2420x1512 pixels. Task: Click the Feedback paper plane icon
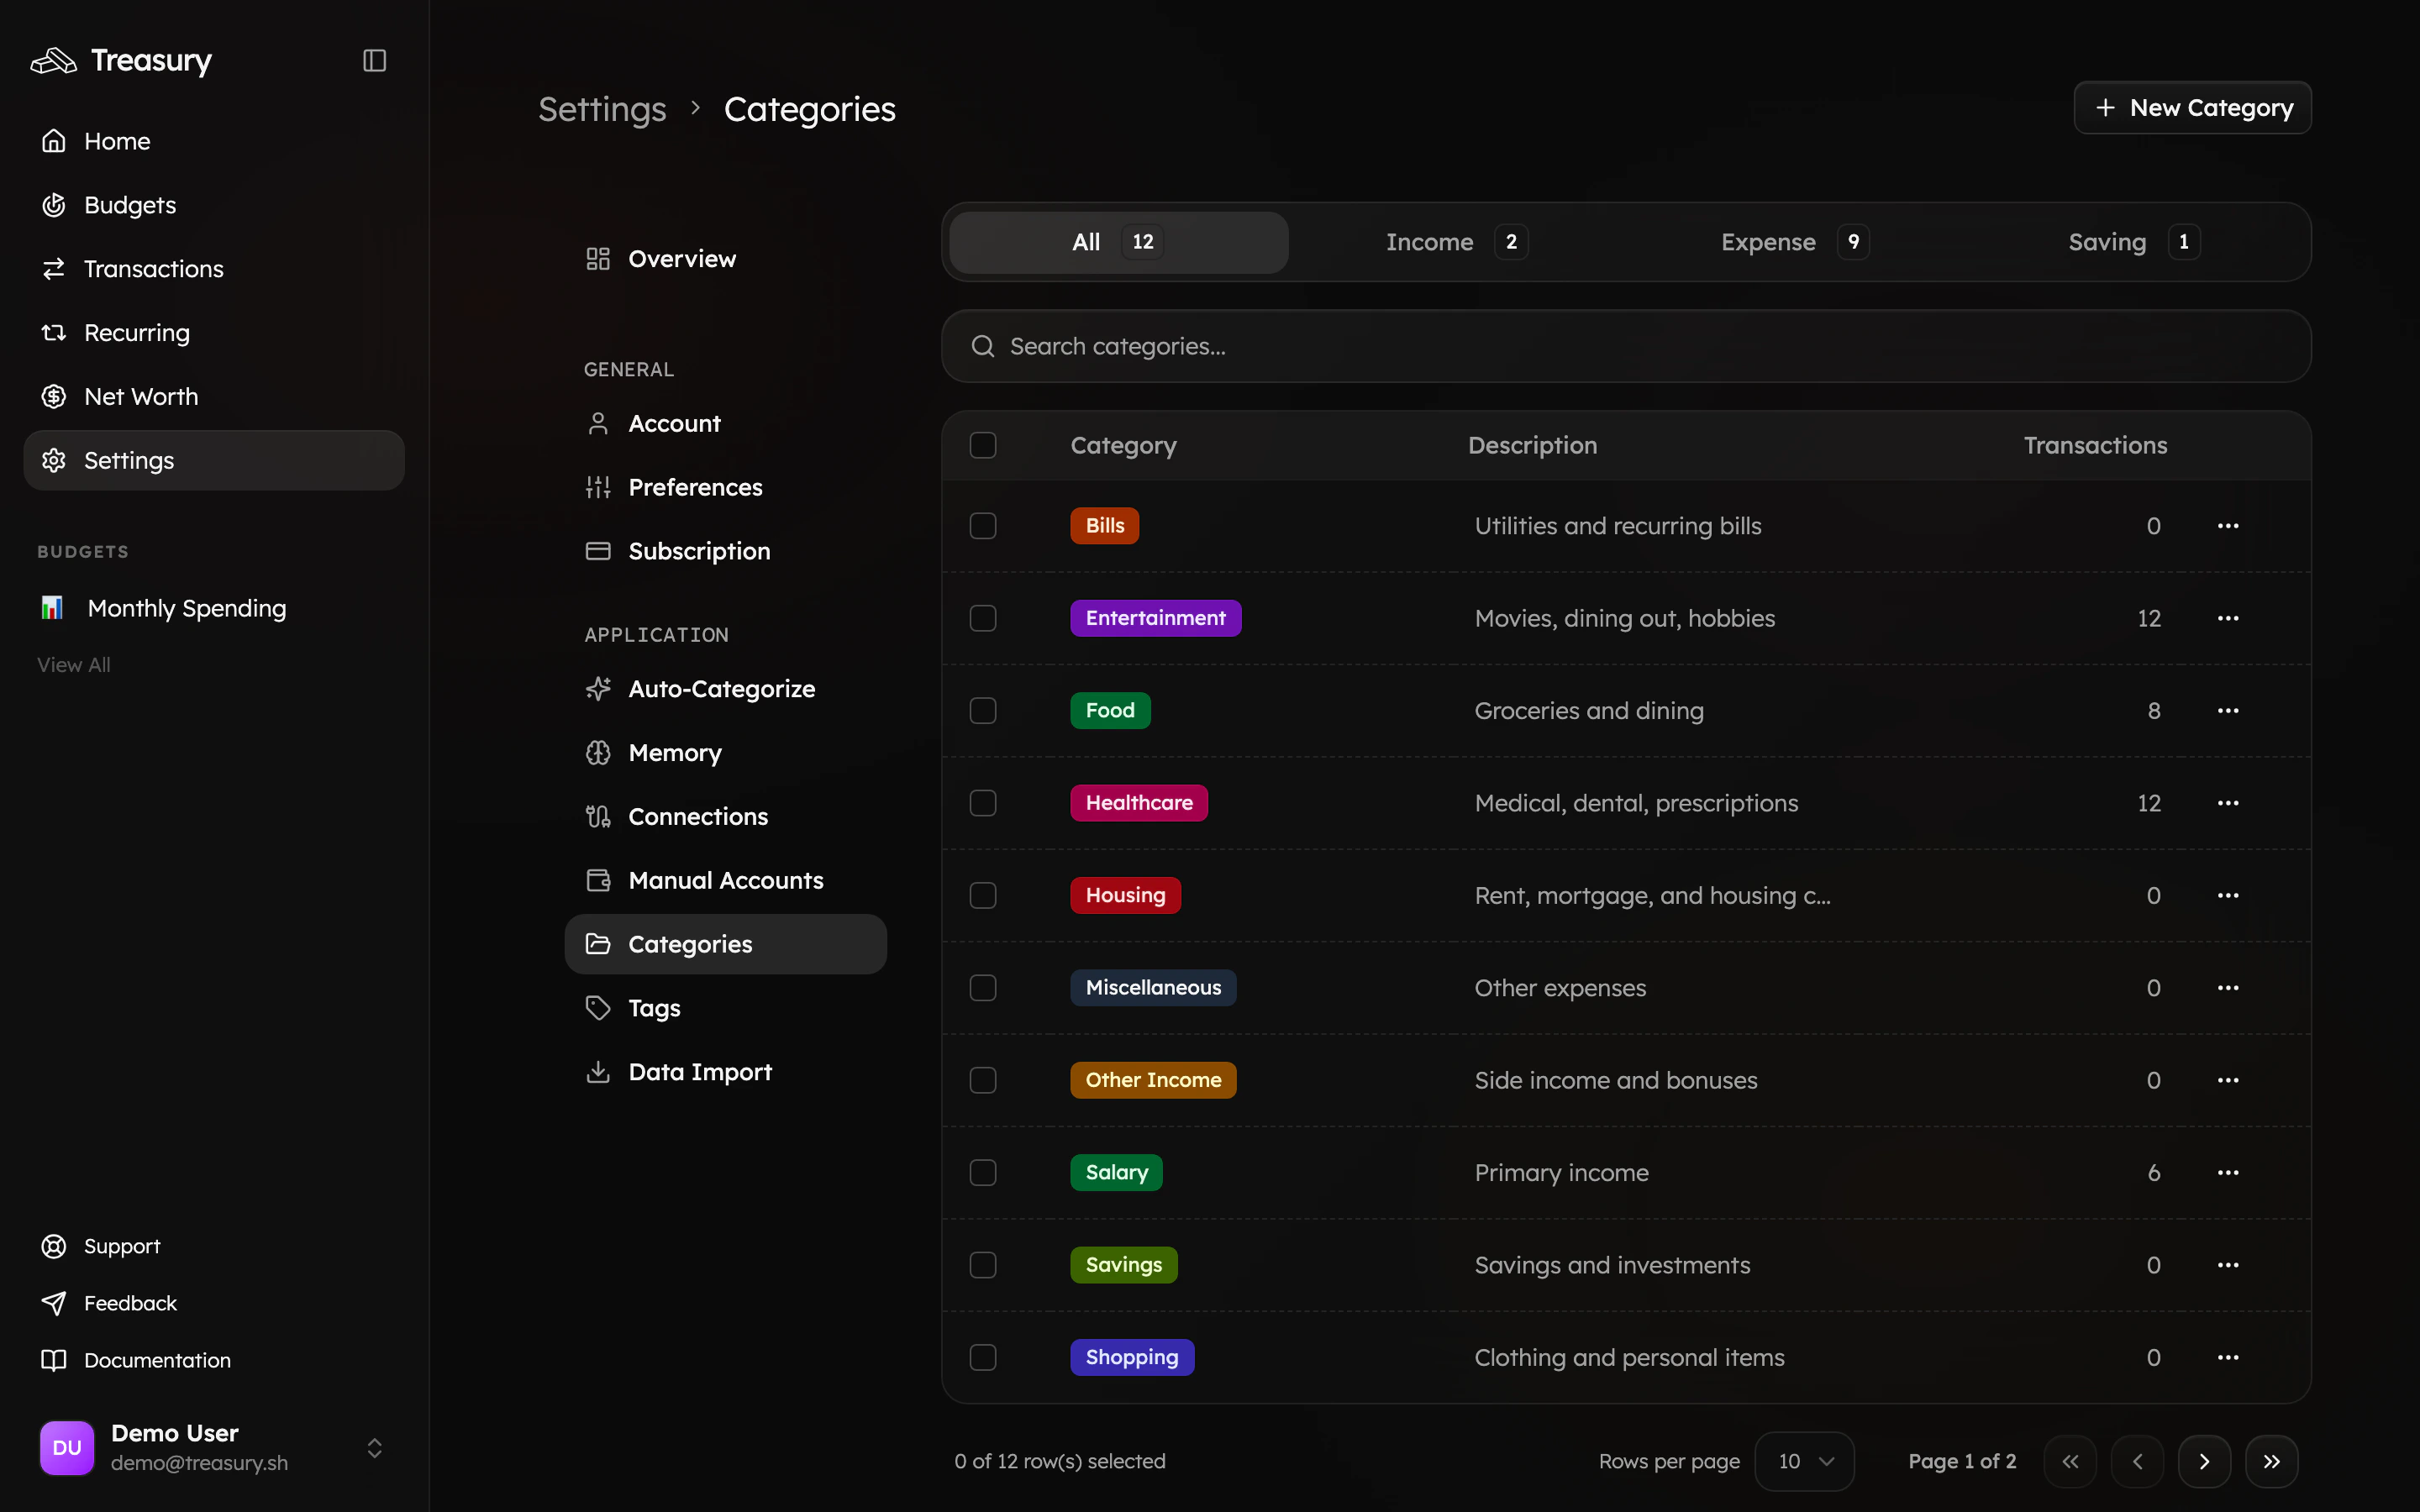pos(54,1303)
